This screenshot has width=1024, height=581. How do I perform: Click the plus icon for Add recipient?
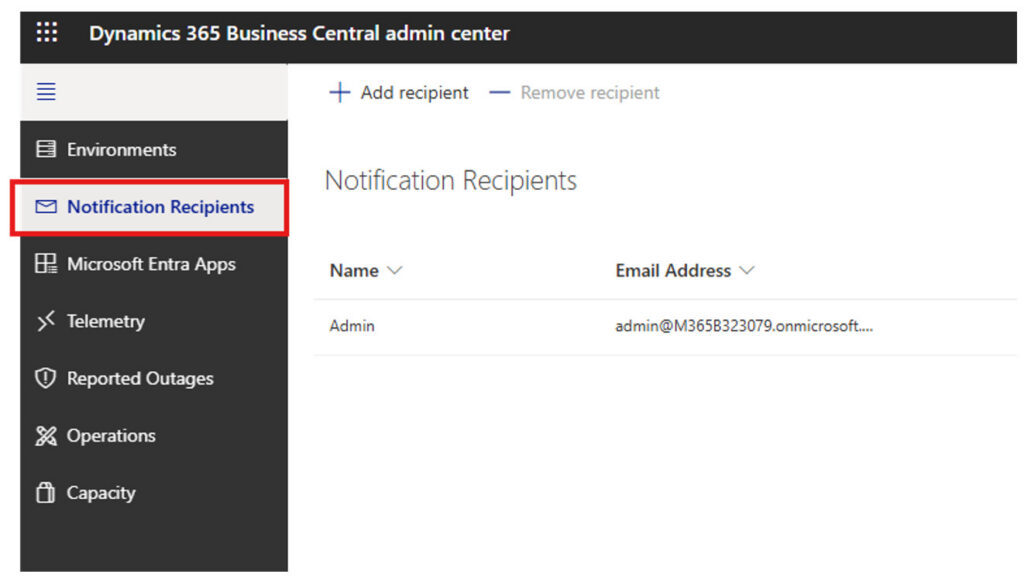[340, 92]
